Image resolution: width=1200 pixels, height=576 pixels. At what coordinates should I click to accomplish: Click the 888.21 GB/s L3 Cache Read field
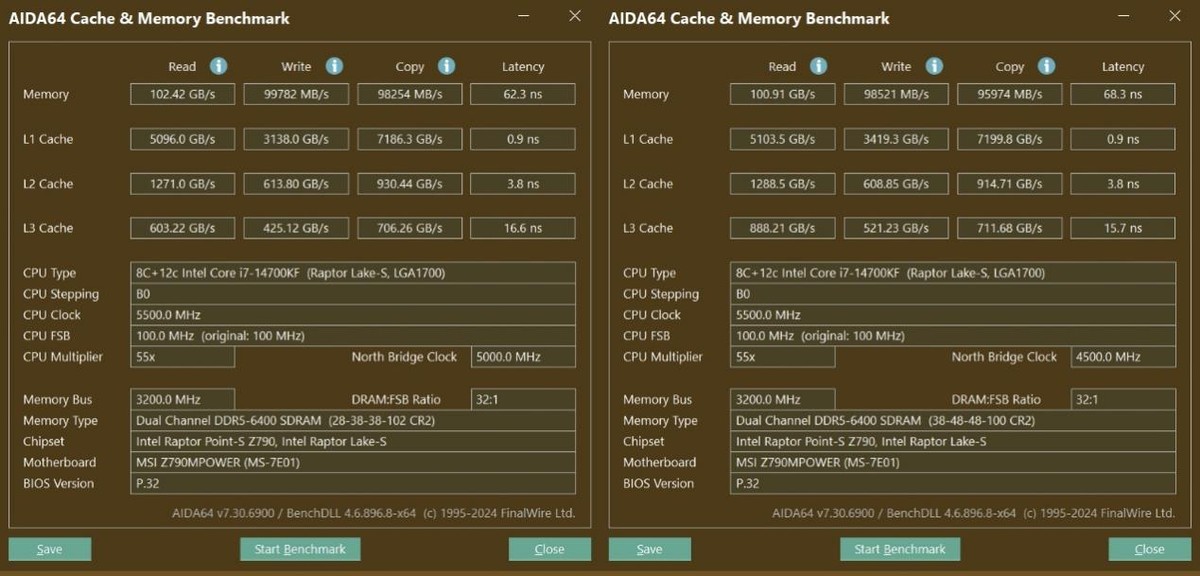(782, 228)
